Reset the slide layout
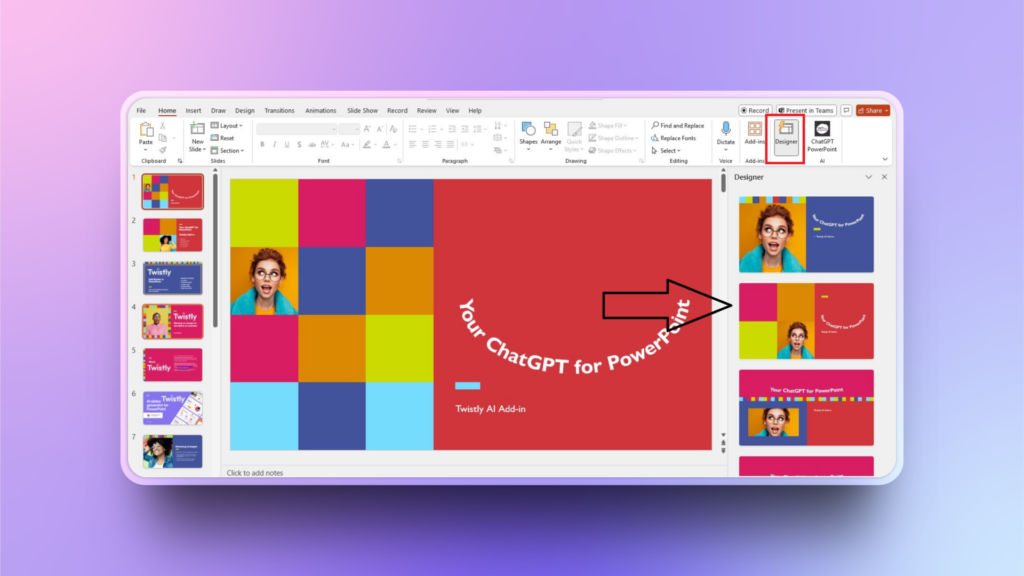The height and width of the screenshot is (576, 1024). (223, 138)
